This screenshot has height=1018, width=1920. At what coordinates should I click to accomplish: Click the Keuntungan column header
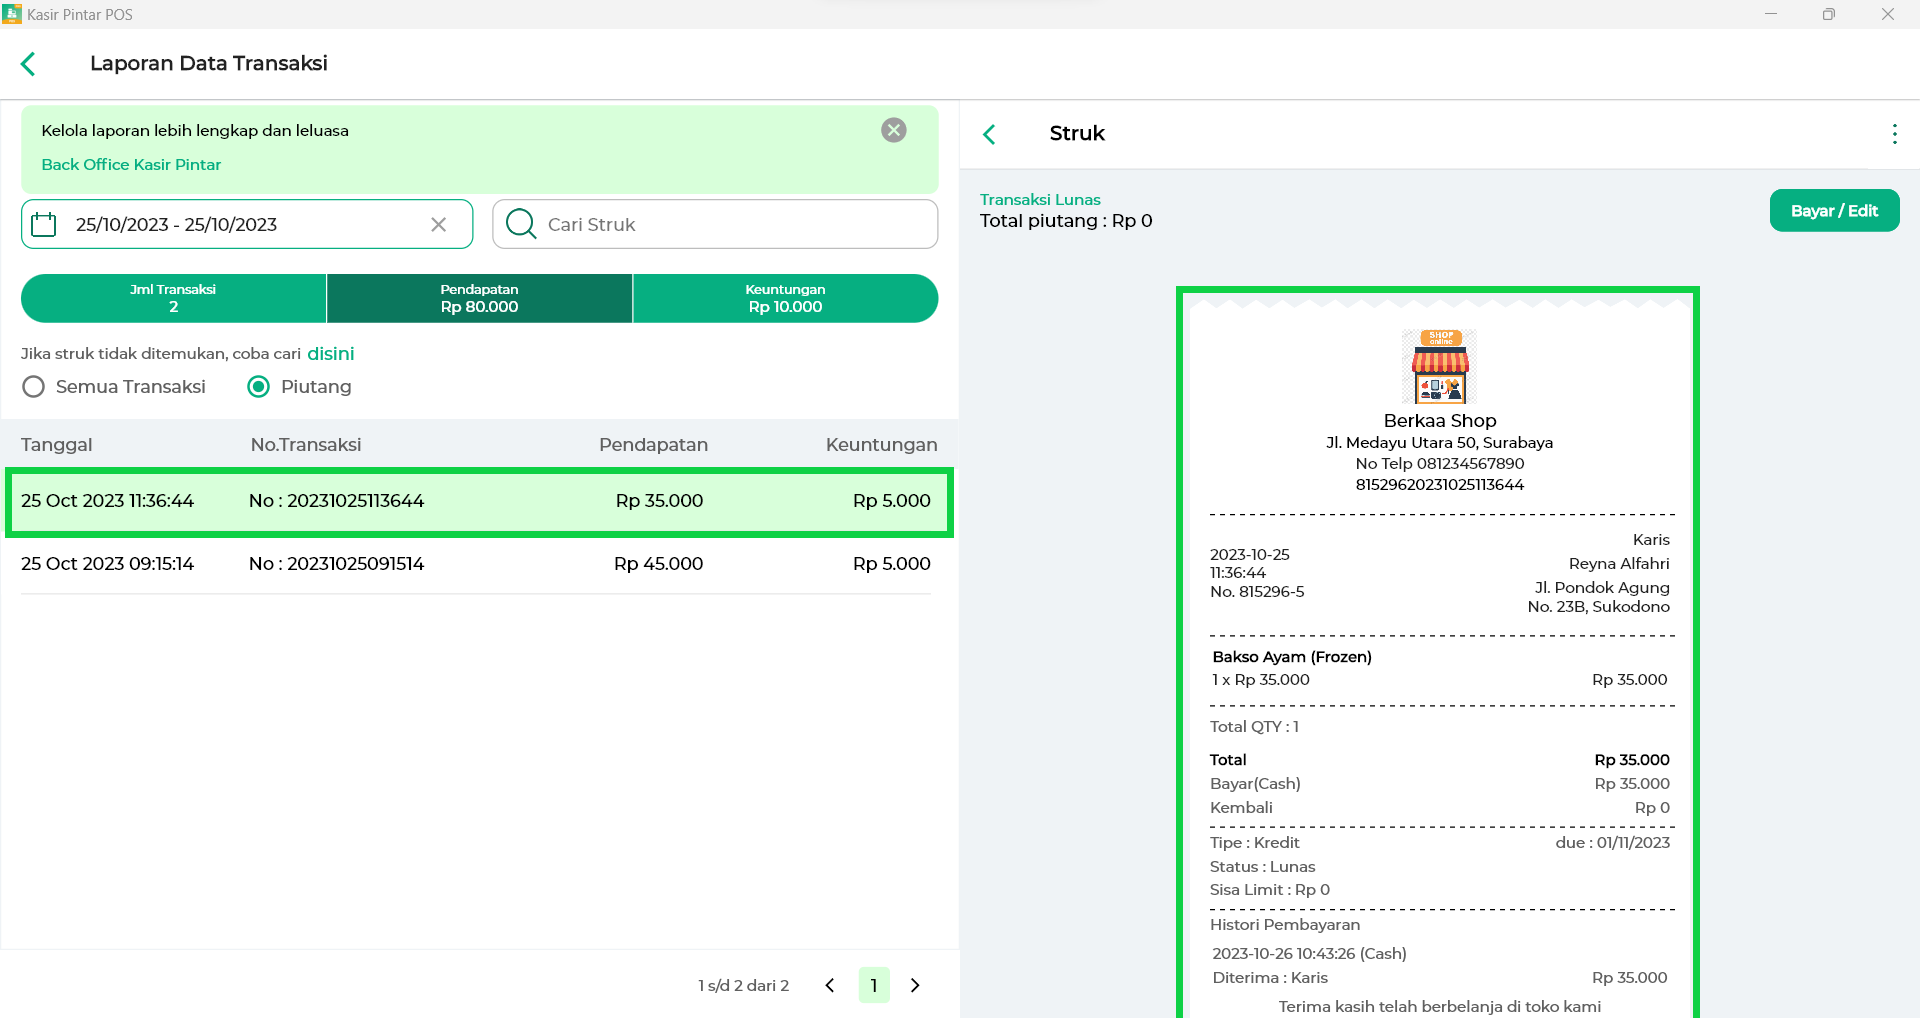[x=881, y=445]
